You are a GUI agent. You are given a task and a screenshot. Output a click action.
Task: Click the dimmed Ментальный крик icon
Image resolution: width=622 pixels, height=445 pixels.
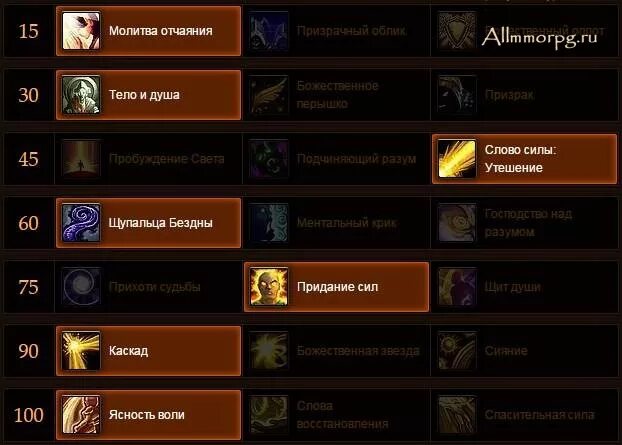[x=269, y=223]
